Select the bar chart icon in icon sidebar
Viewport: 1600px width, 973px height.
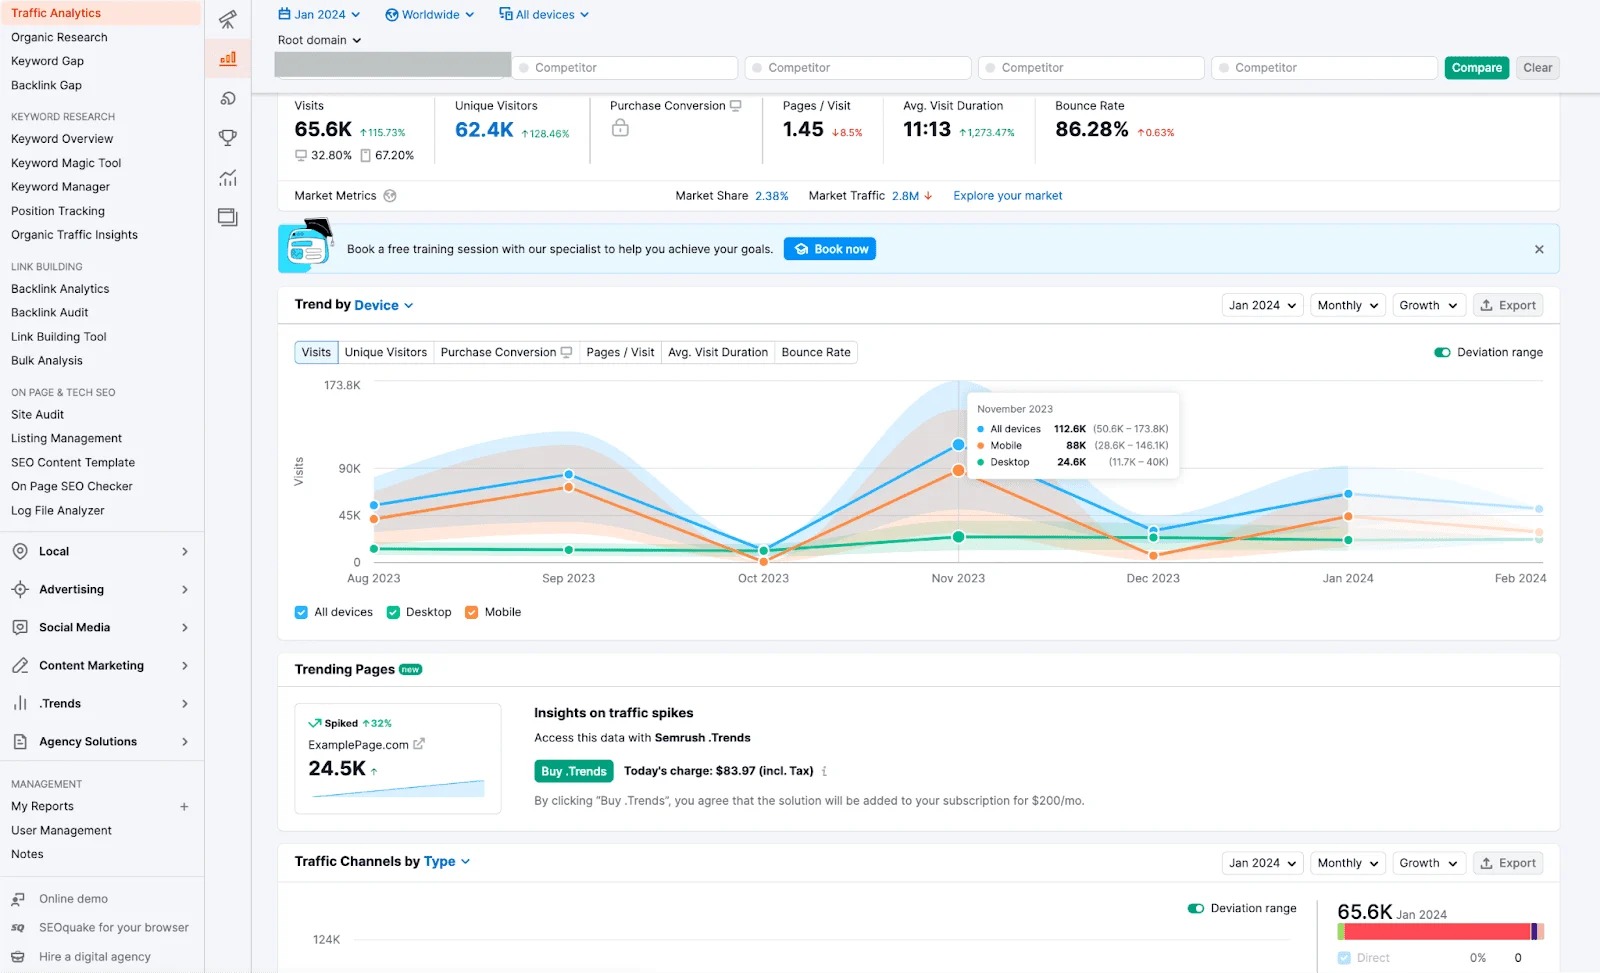(228, 58)
